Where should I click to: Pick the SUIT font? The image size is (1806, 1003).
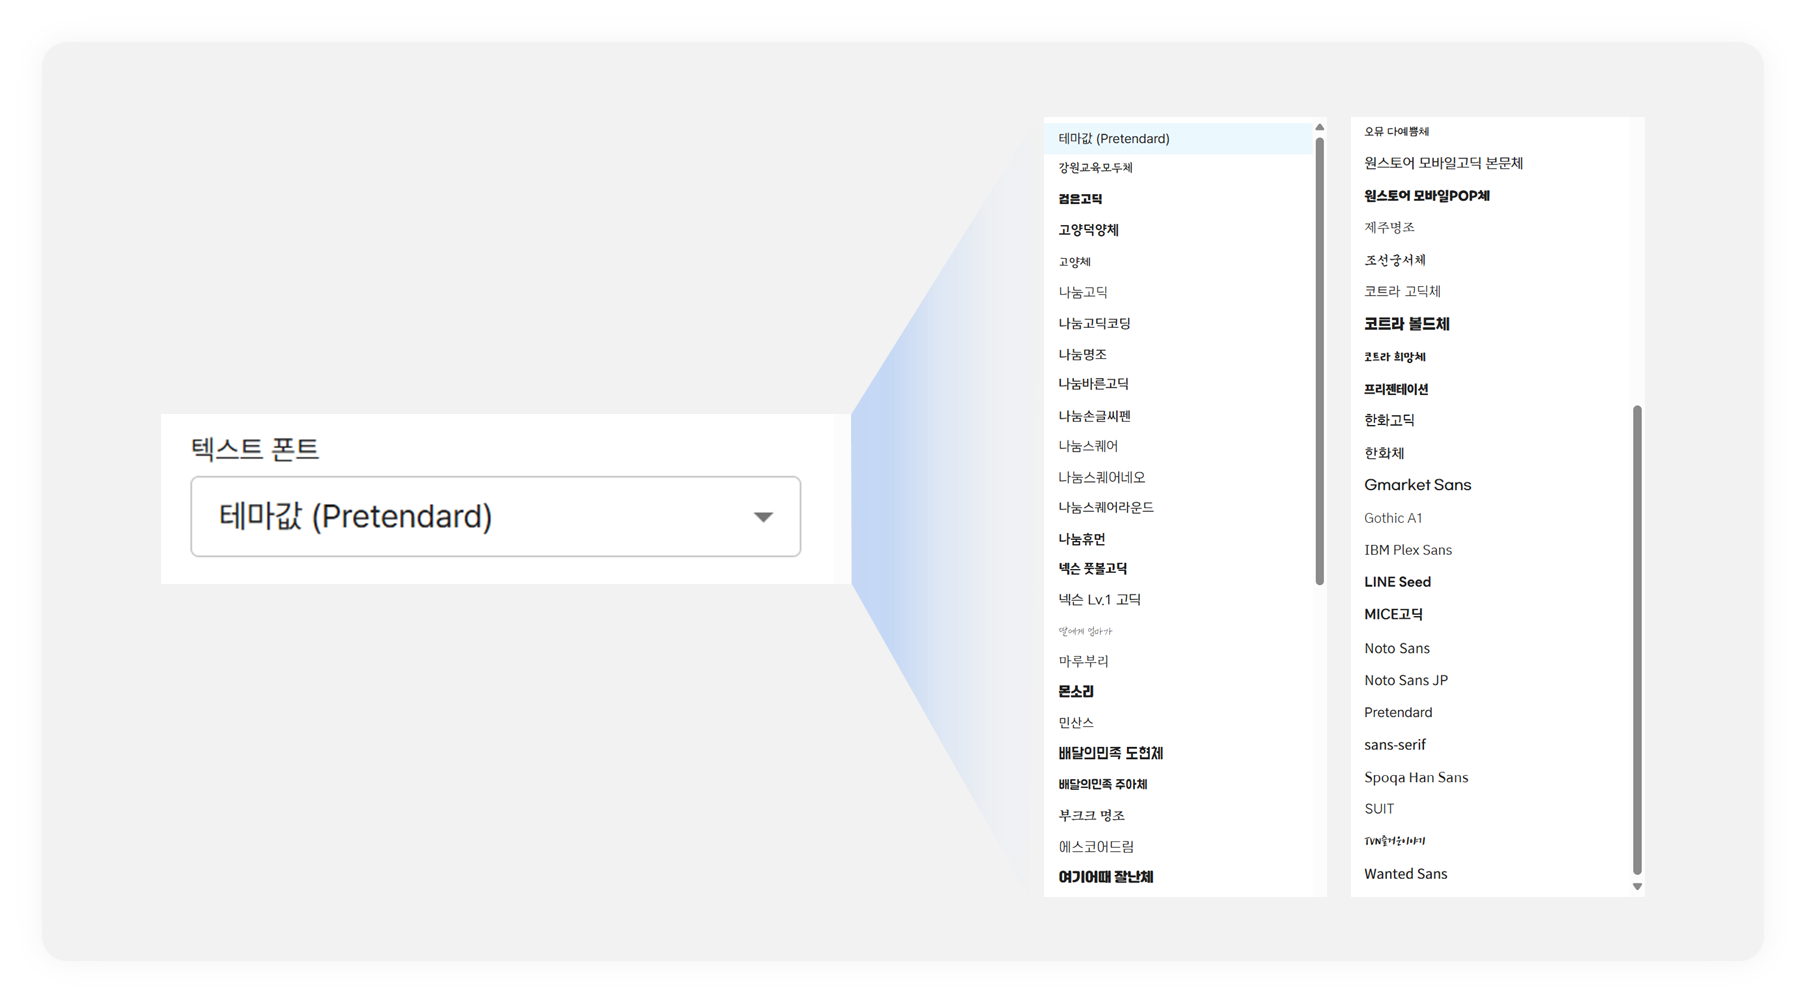tap(1378, 809)
